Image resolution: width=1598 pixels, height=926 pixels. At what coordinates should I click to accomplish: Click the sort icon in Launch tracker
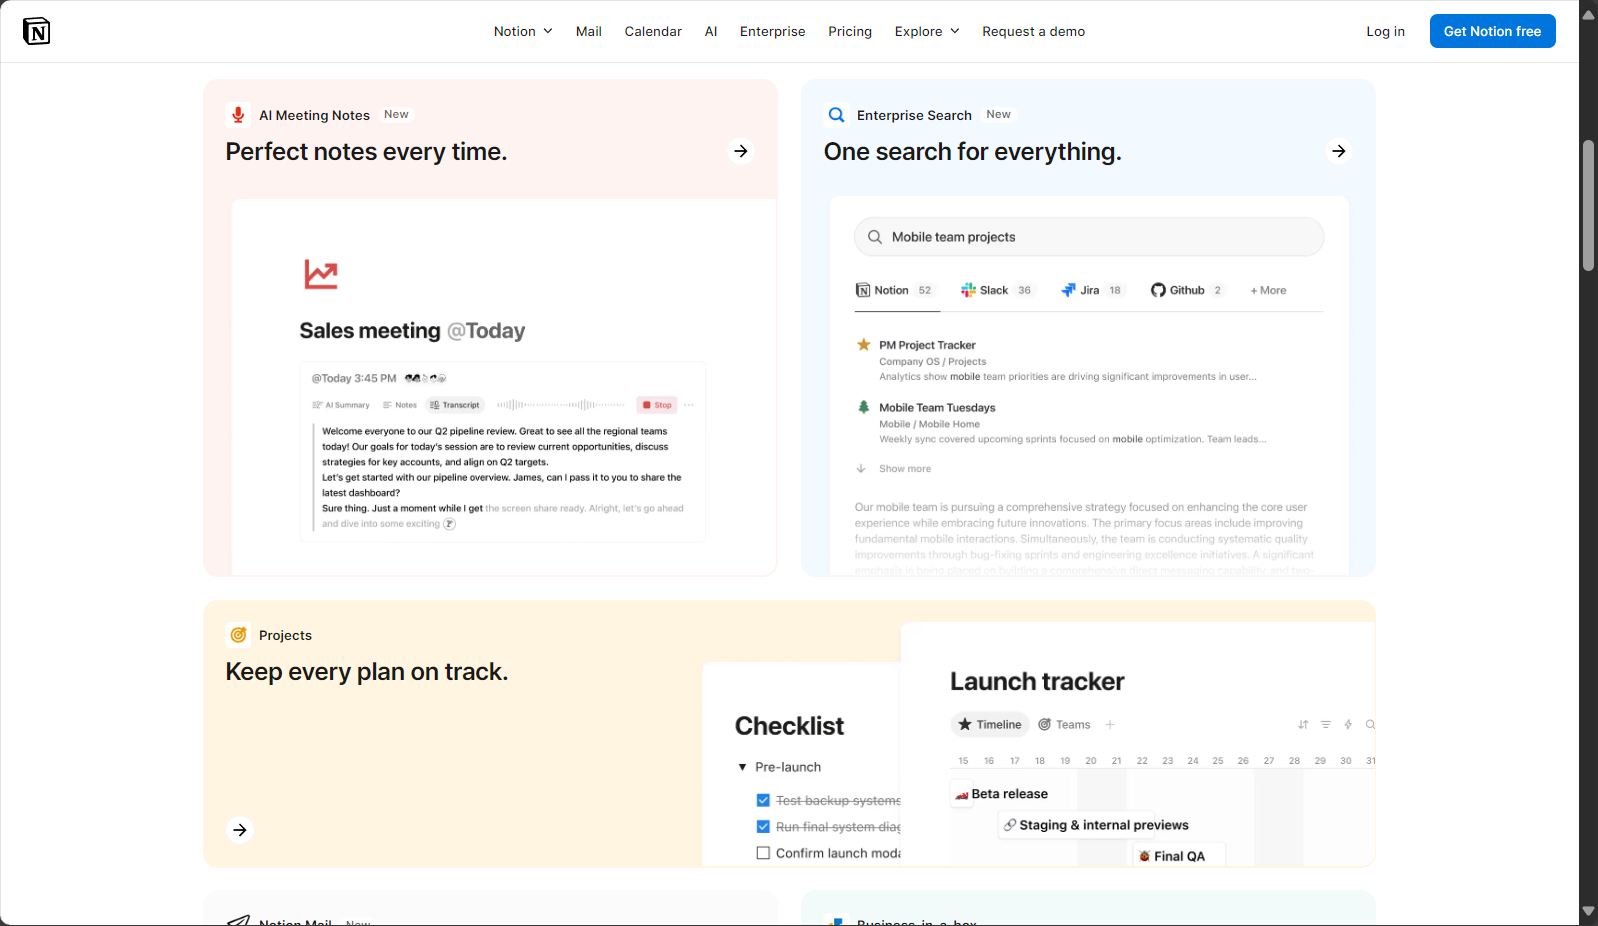(x=1303, y=724)
